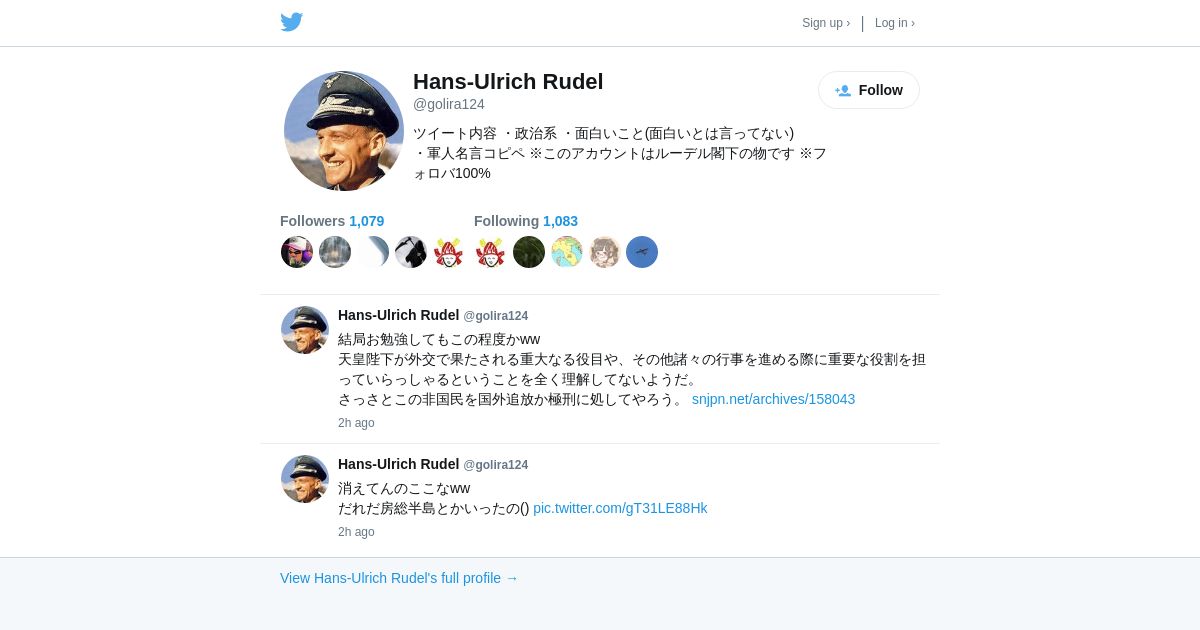View Hans-Ulrich Rudel's full profile link
This screenshot has height=630, width=1200.
click(x=399, y=578)
